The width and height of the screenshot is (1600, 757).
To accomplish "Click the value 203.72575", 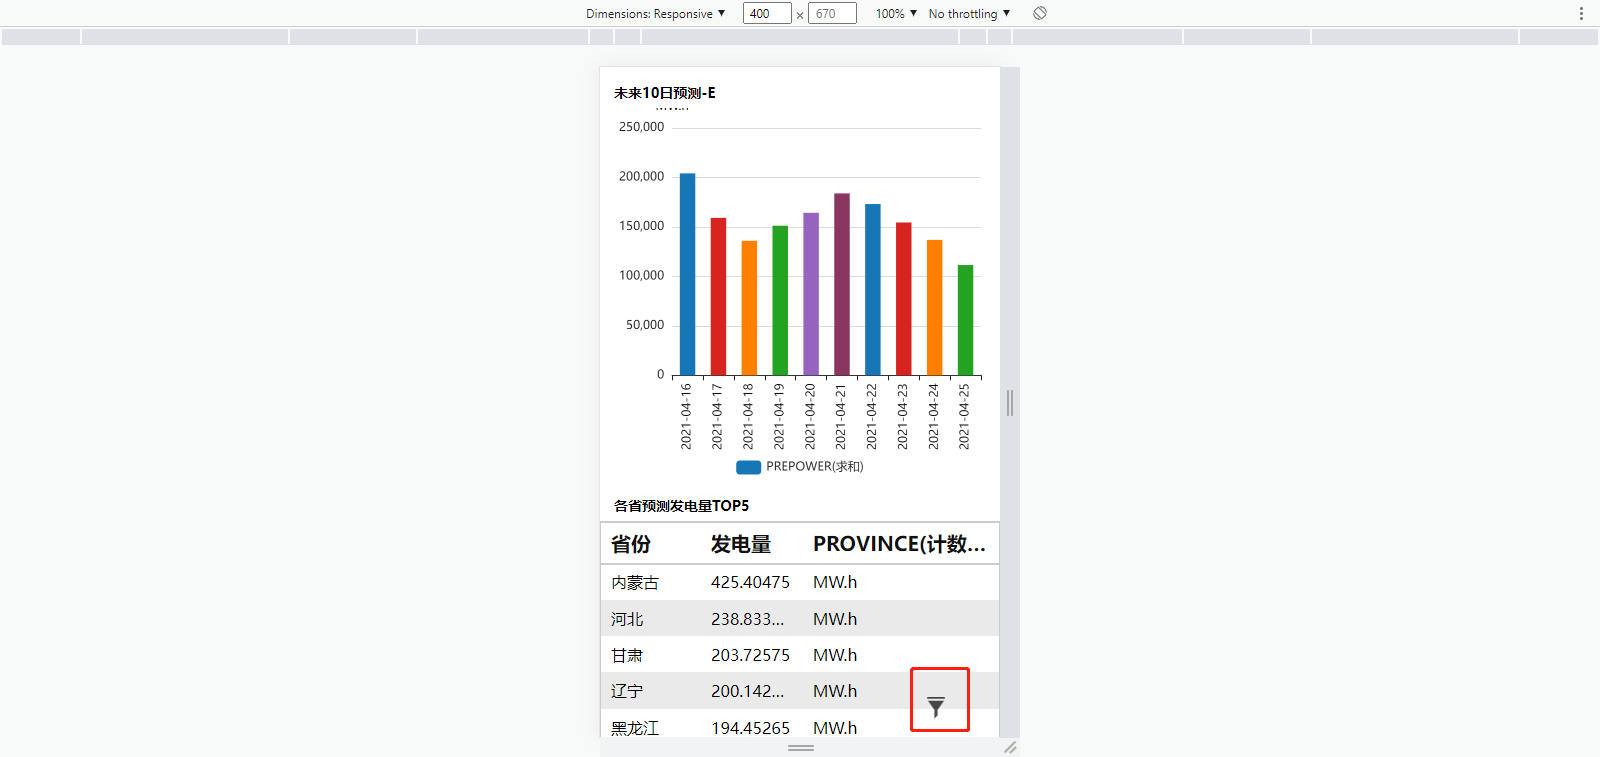I will tap(750, 655).
